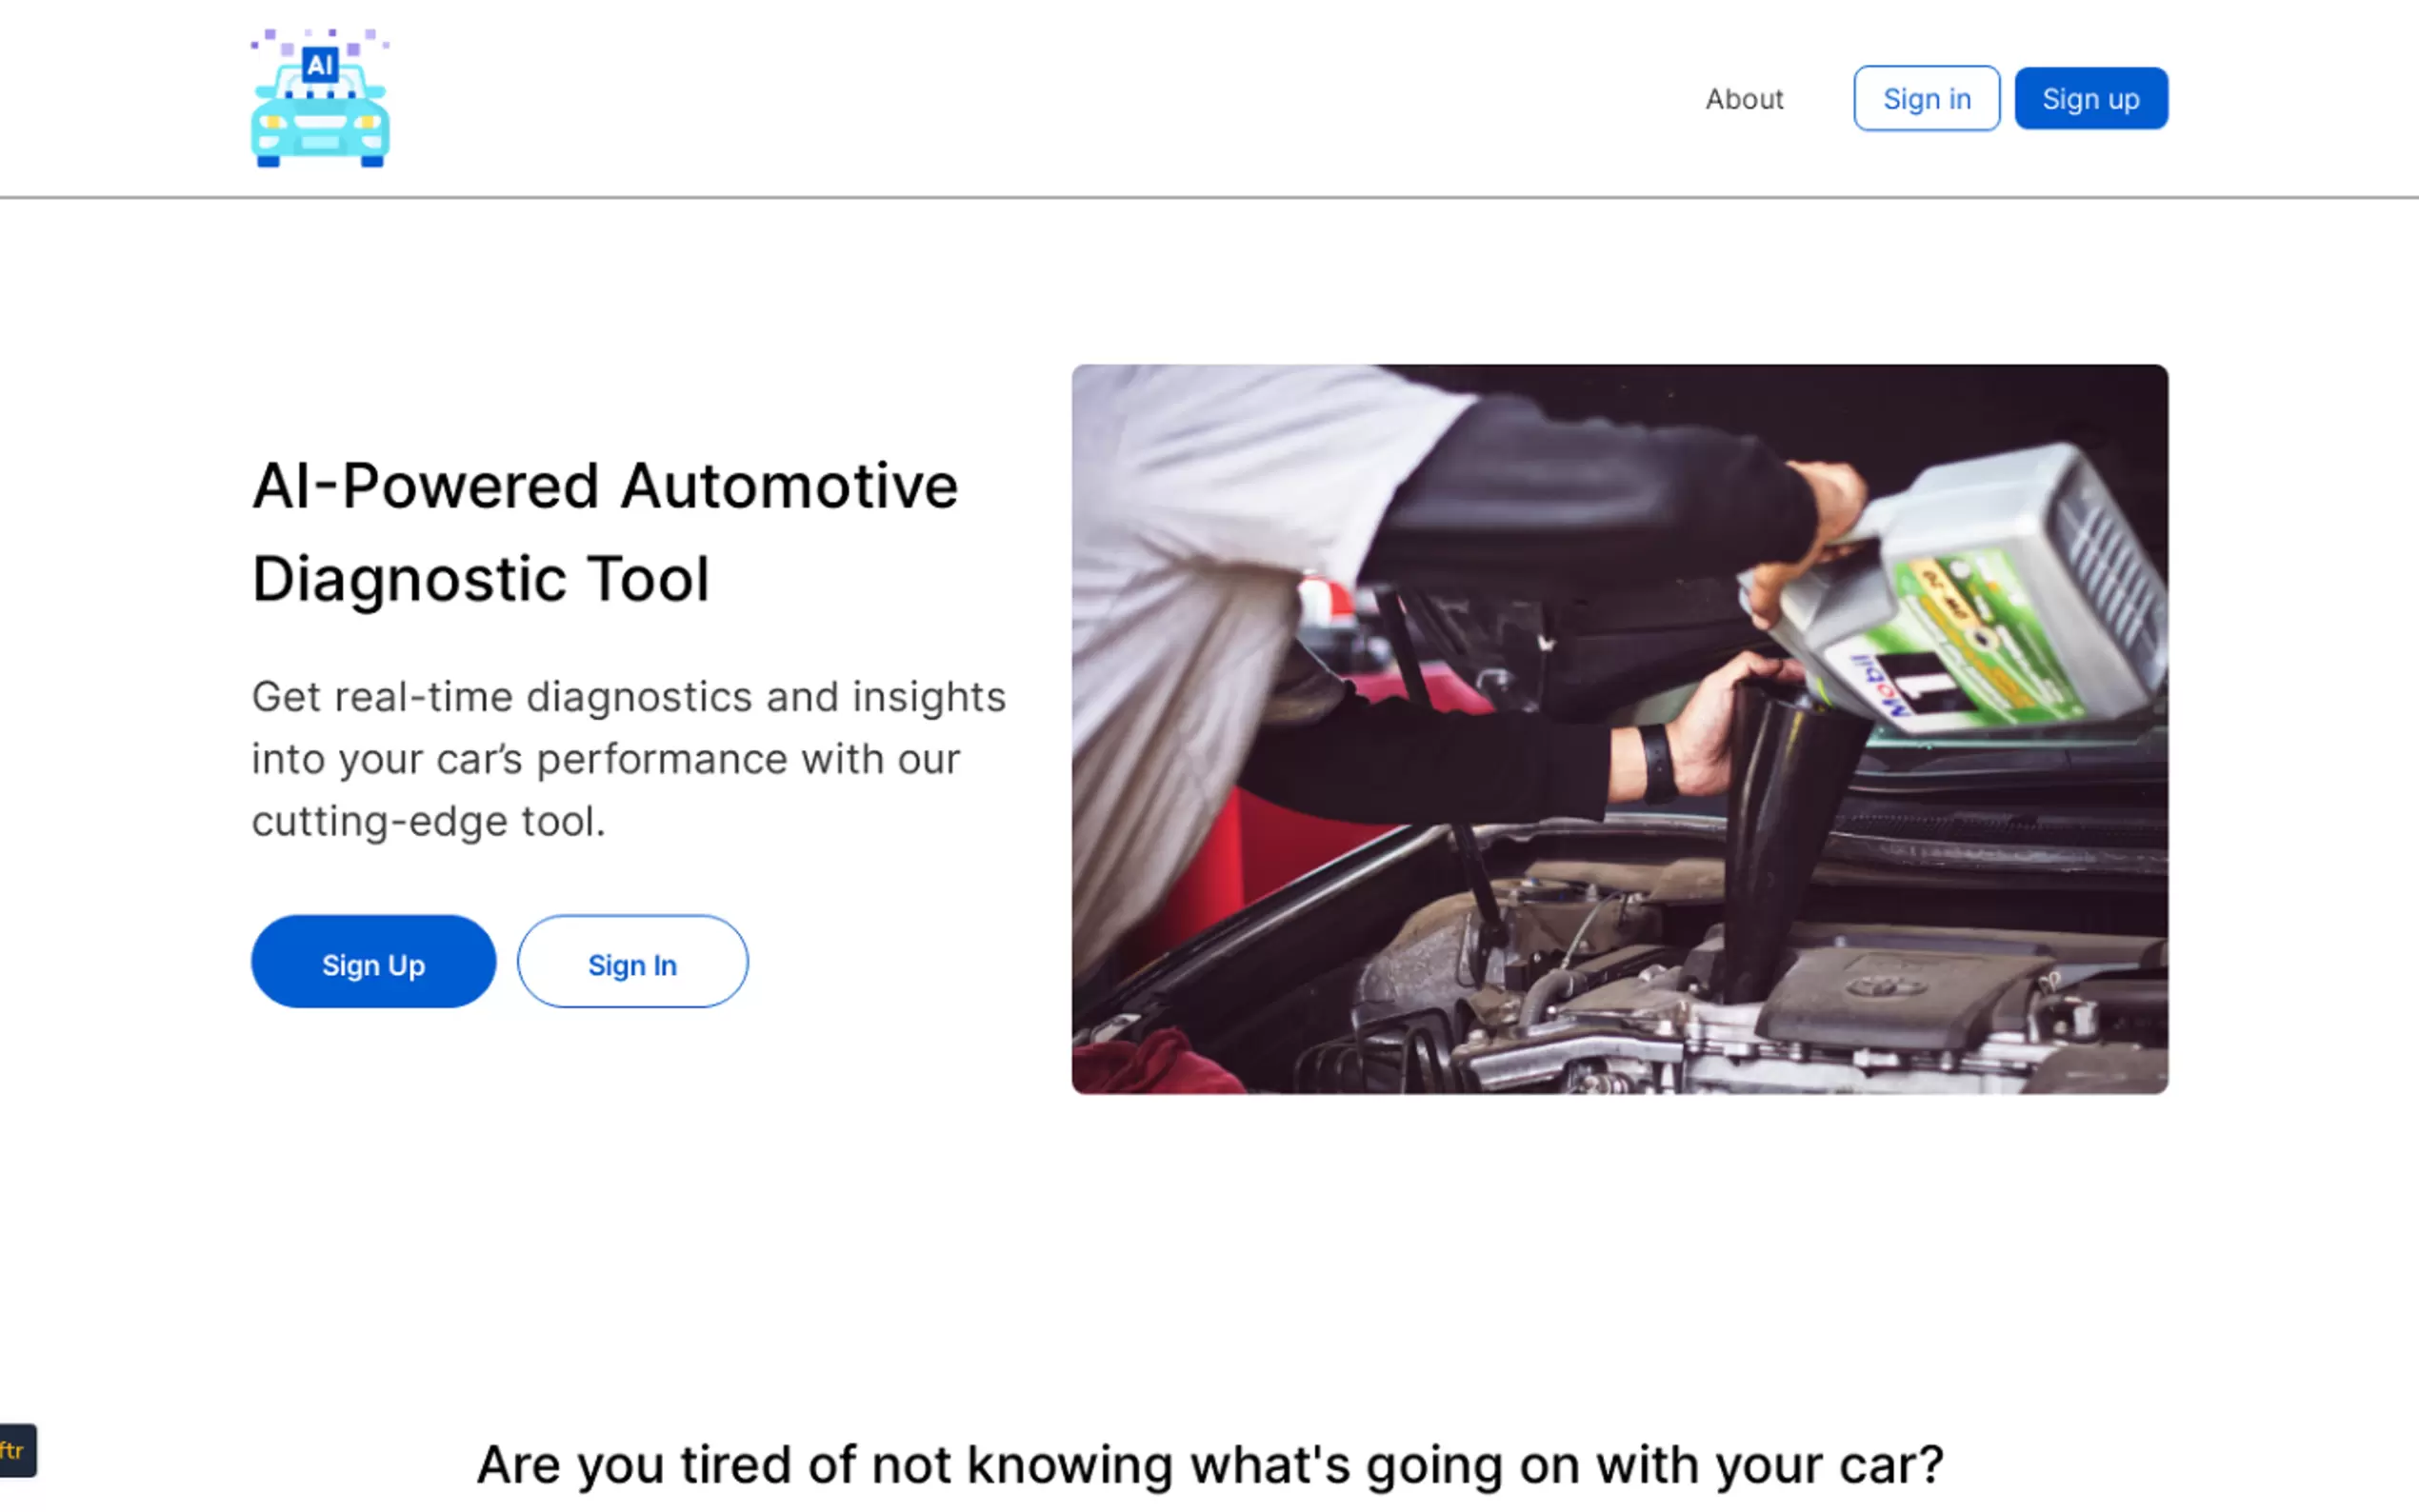2419x1512 pixels.
Task: Click the header Sign up button
Action: 2090,98
